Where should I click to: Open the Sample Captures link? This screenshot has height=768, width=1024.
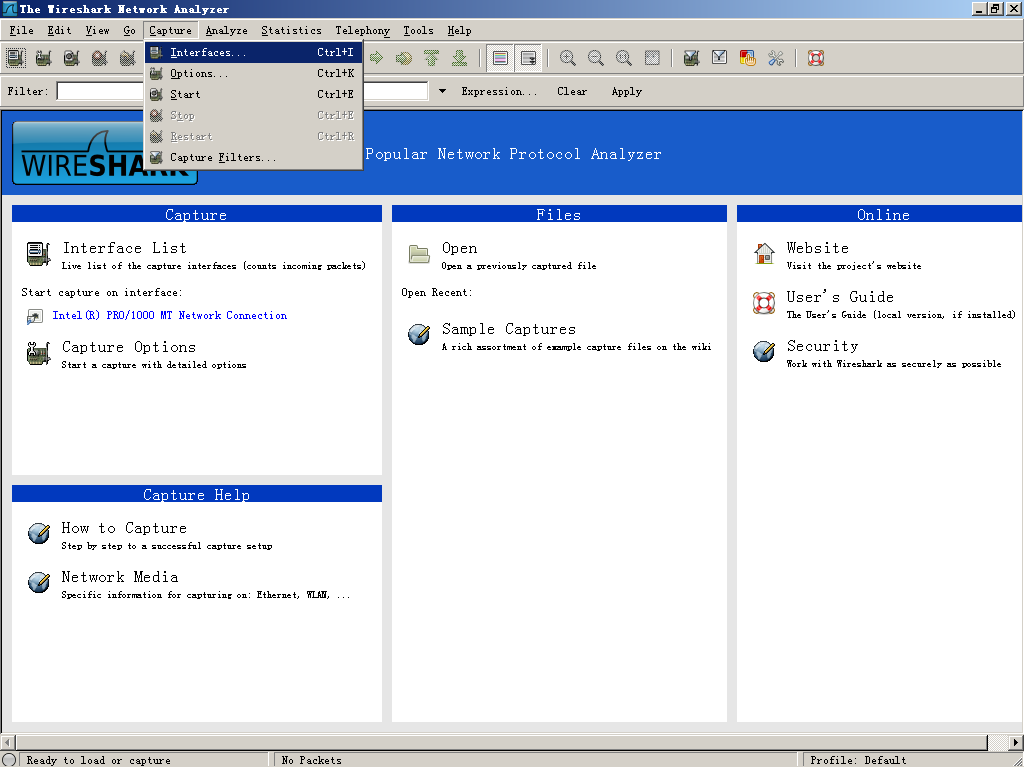(x=509, y=328)
